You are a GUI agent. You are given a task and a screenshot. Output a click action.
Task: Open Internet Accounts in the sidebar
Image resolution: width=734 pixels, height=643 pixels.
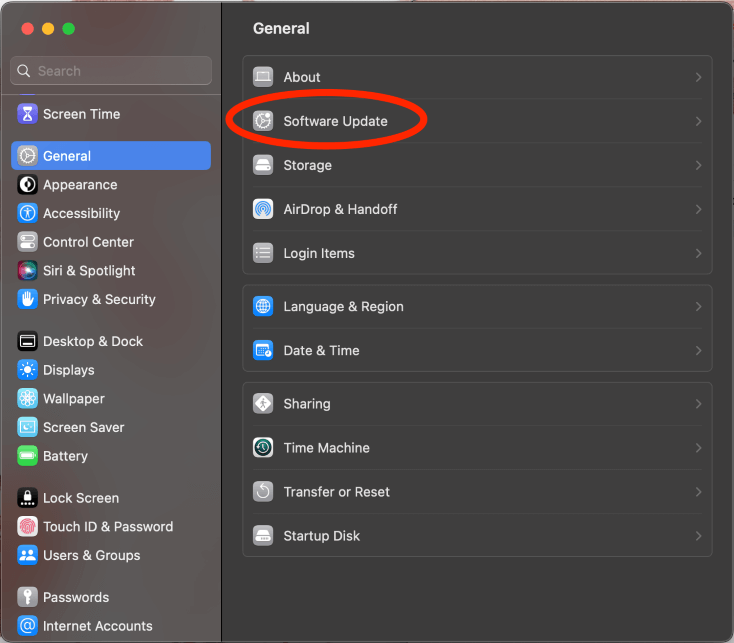pos(98,626)
